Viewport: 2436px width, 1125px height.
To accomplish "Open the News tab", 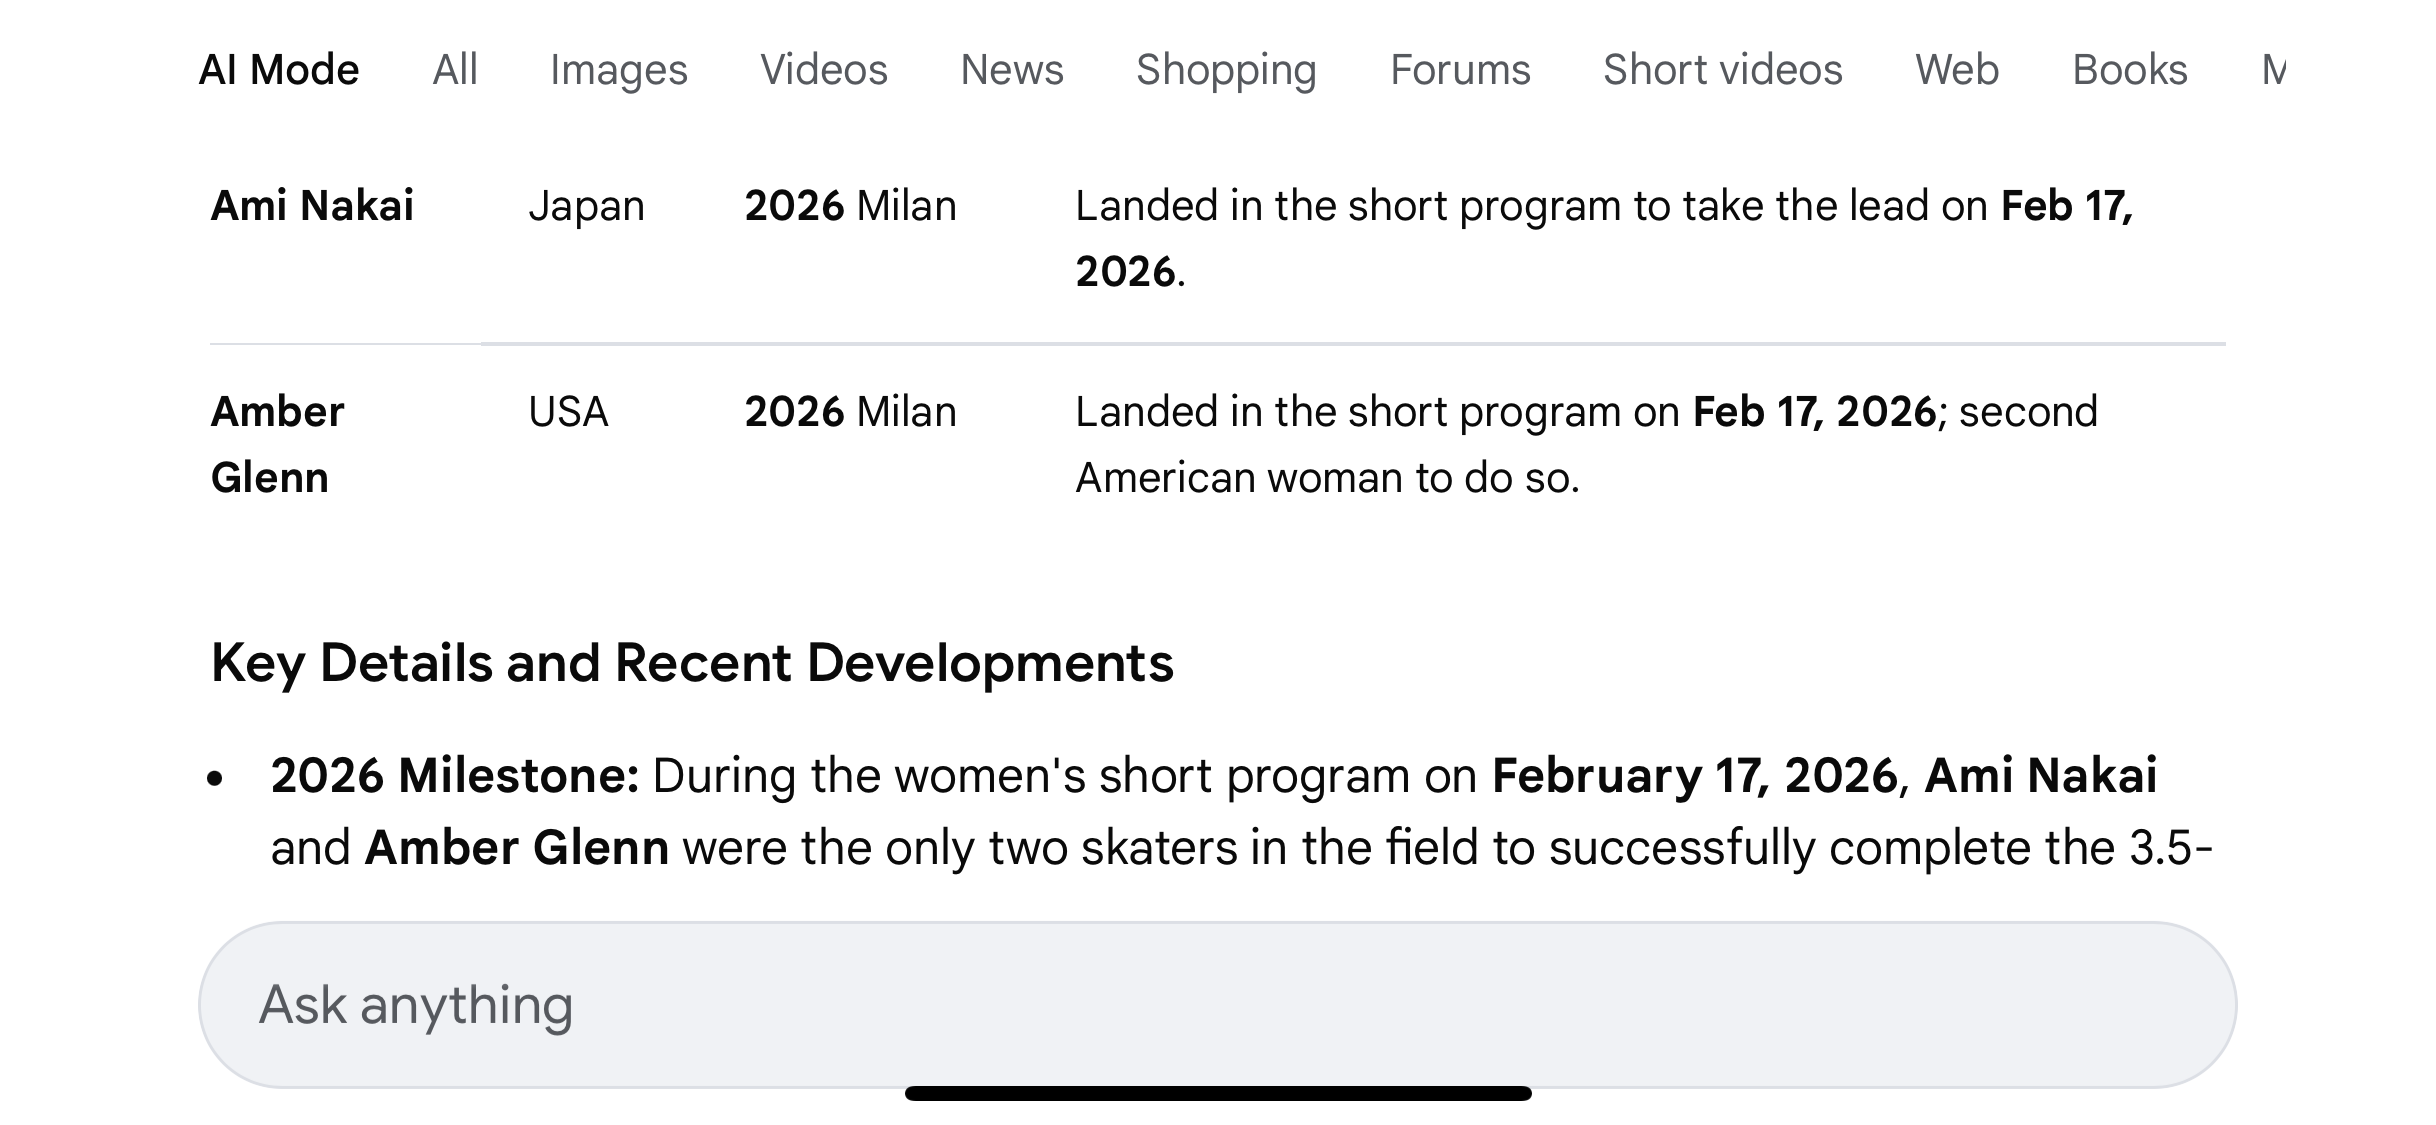I will coord(1012,70).
